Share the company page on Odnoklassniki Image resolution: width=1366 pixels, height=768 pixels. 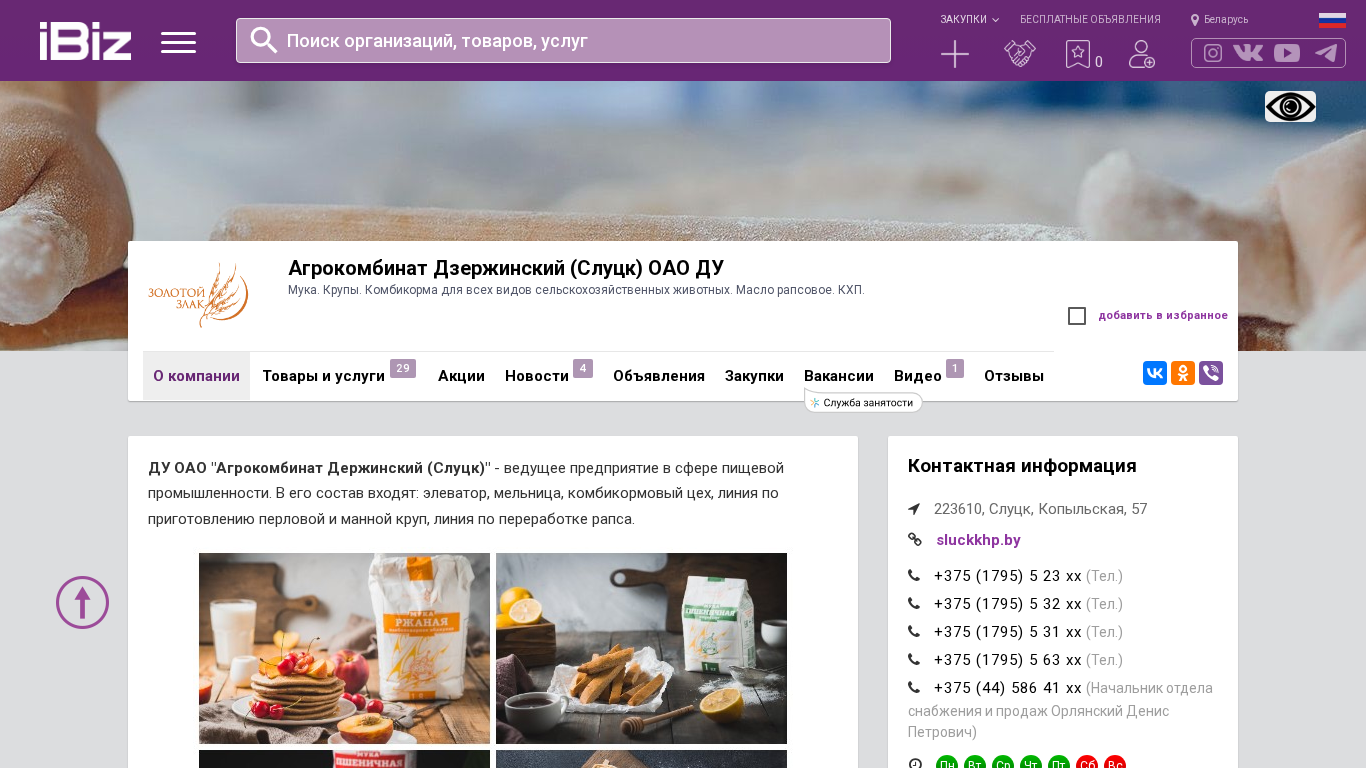point(1183,373)
